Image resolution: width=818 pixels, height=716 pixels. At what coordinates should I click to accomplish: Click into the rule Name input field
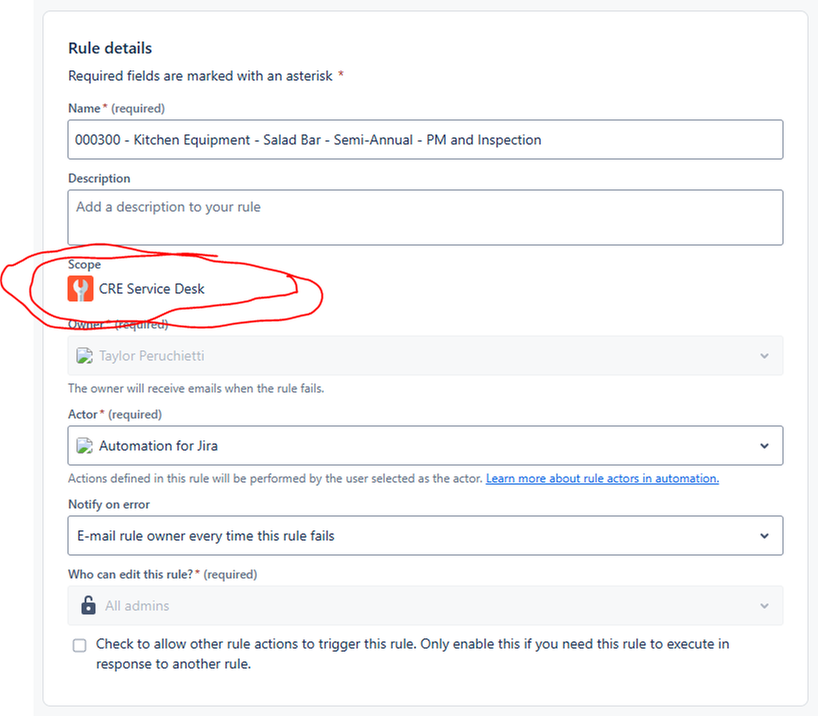(x=425, y=140)
